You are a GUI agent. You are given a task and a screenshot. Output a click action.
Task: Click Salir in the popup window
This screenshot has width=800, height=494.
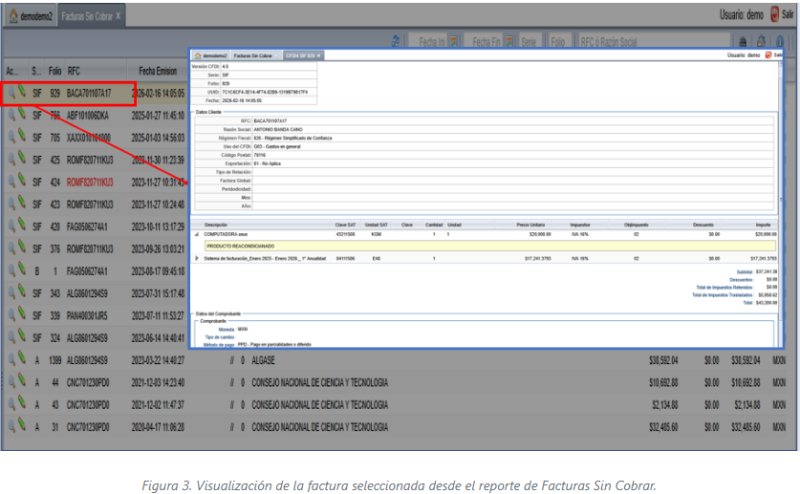tap(772, 55)
